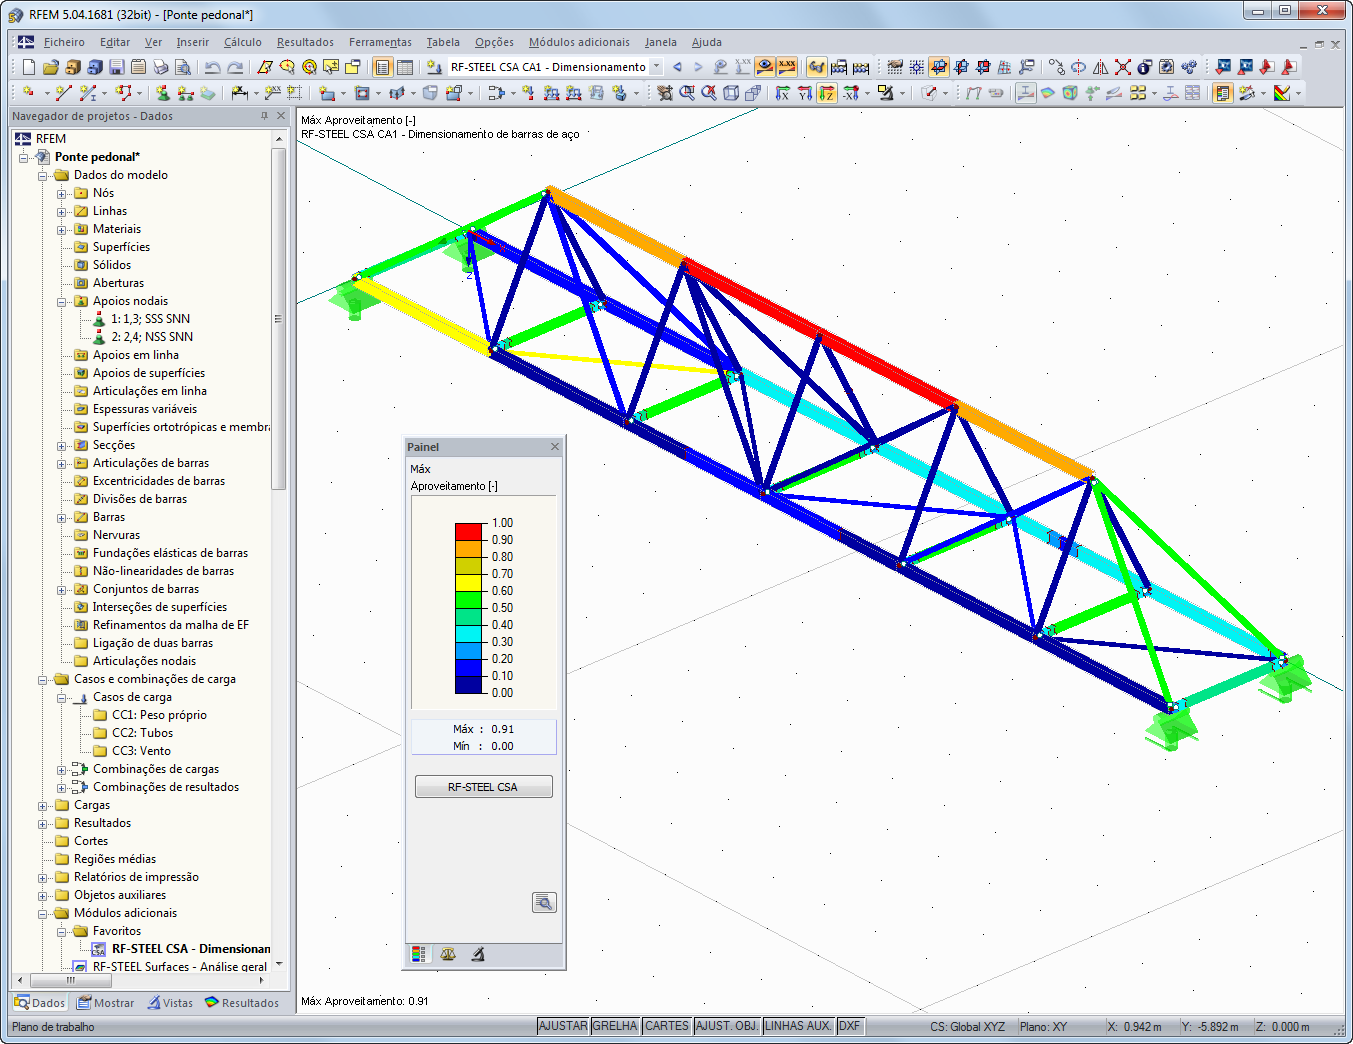Switch to the Vistas navigator tab

(170, 1003)
